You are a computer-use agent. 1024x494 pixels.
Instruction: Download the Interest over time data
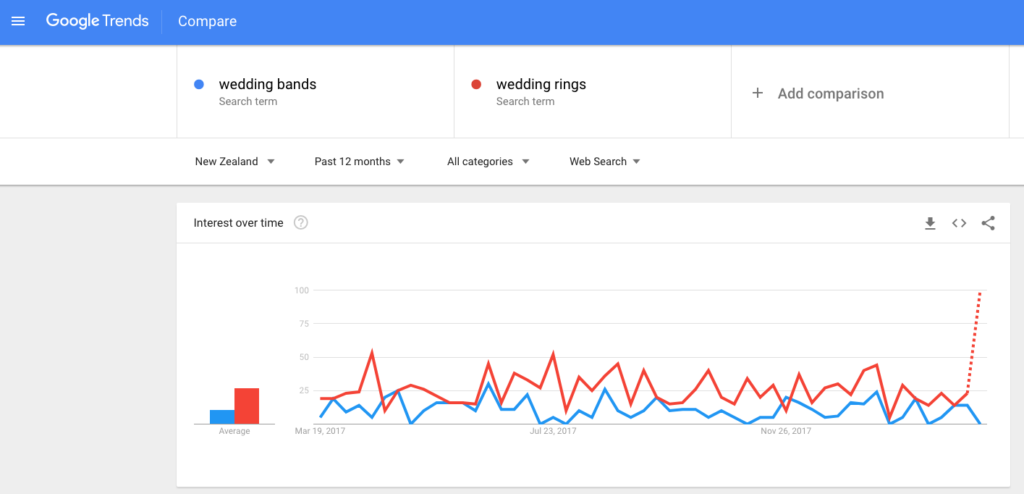(x=930, y=223)
